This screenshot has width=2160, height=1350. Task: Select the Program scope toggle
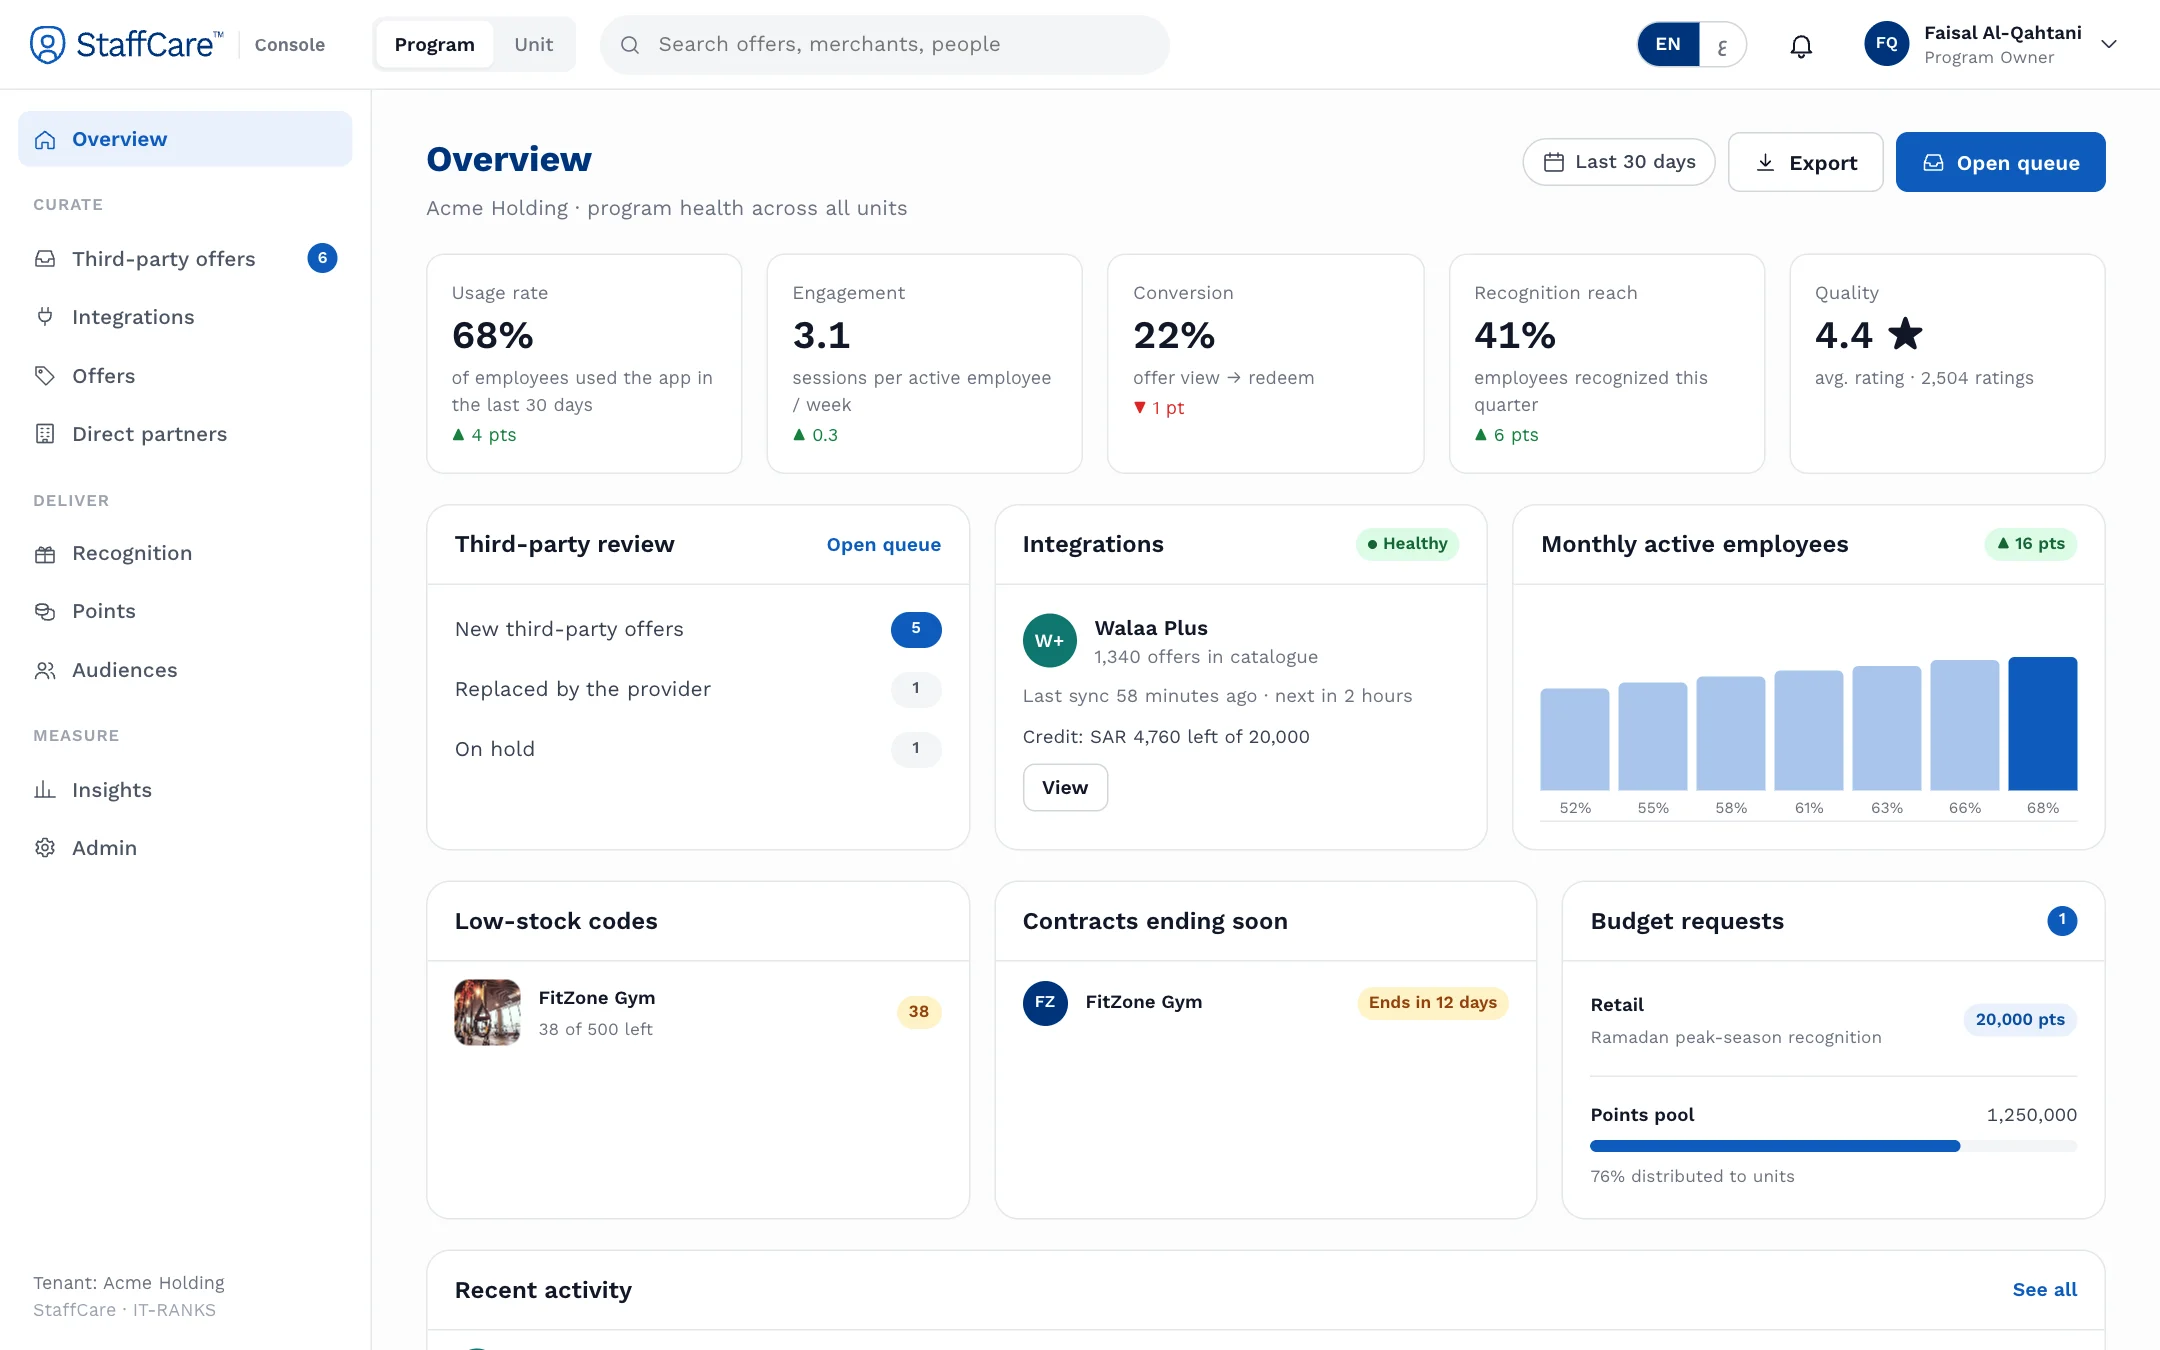435,45
